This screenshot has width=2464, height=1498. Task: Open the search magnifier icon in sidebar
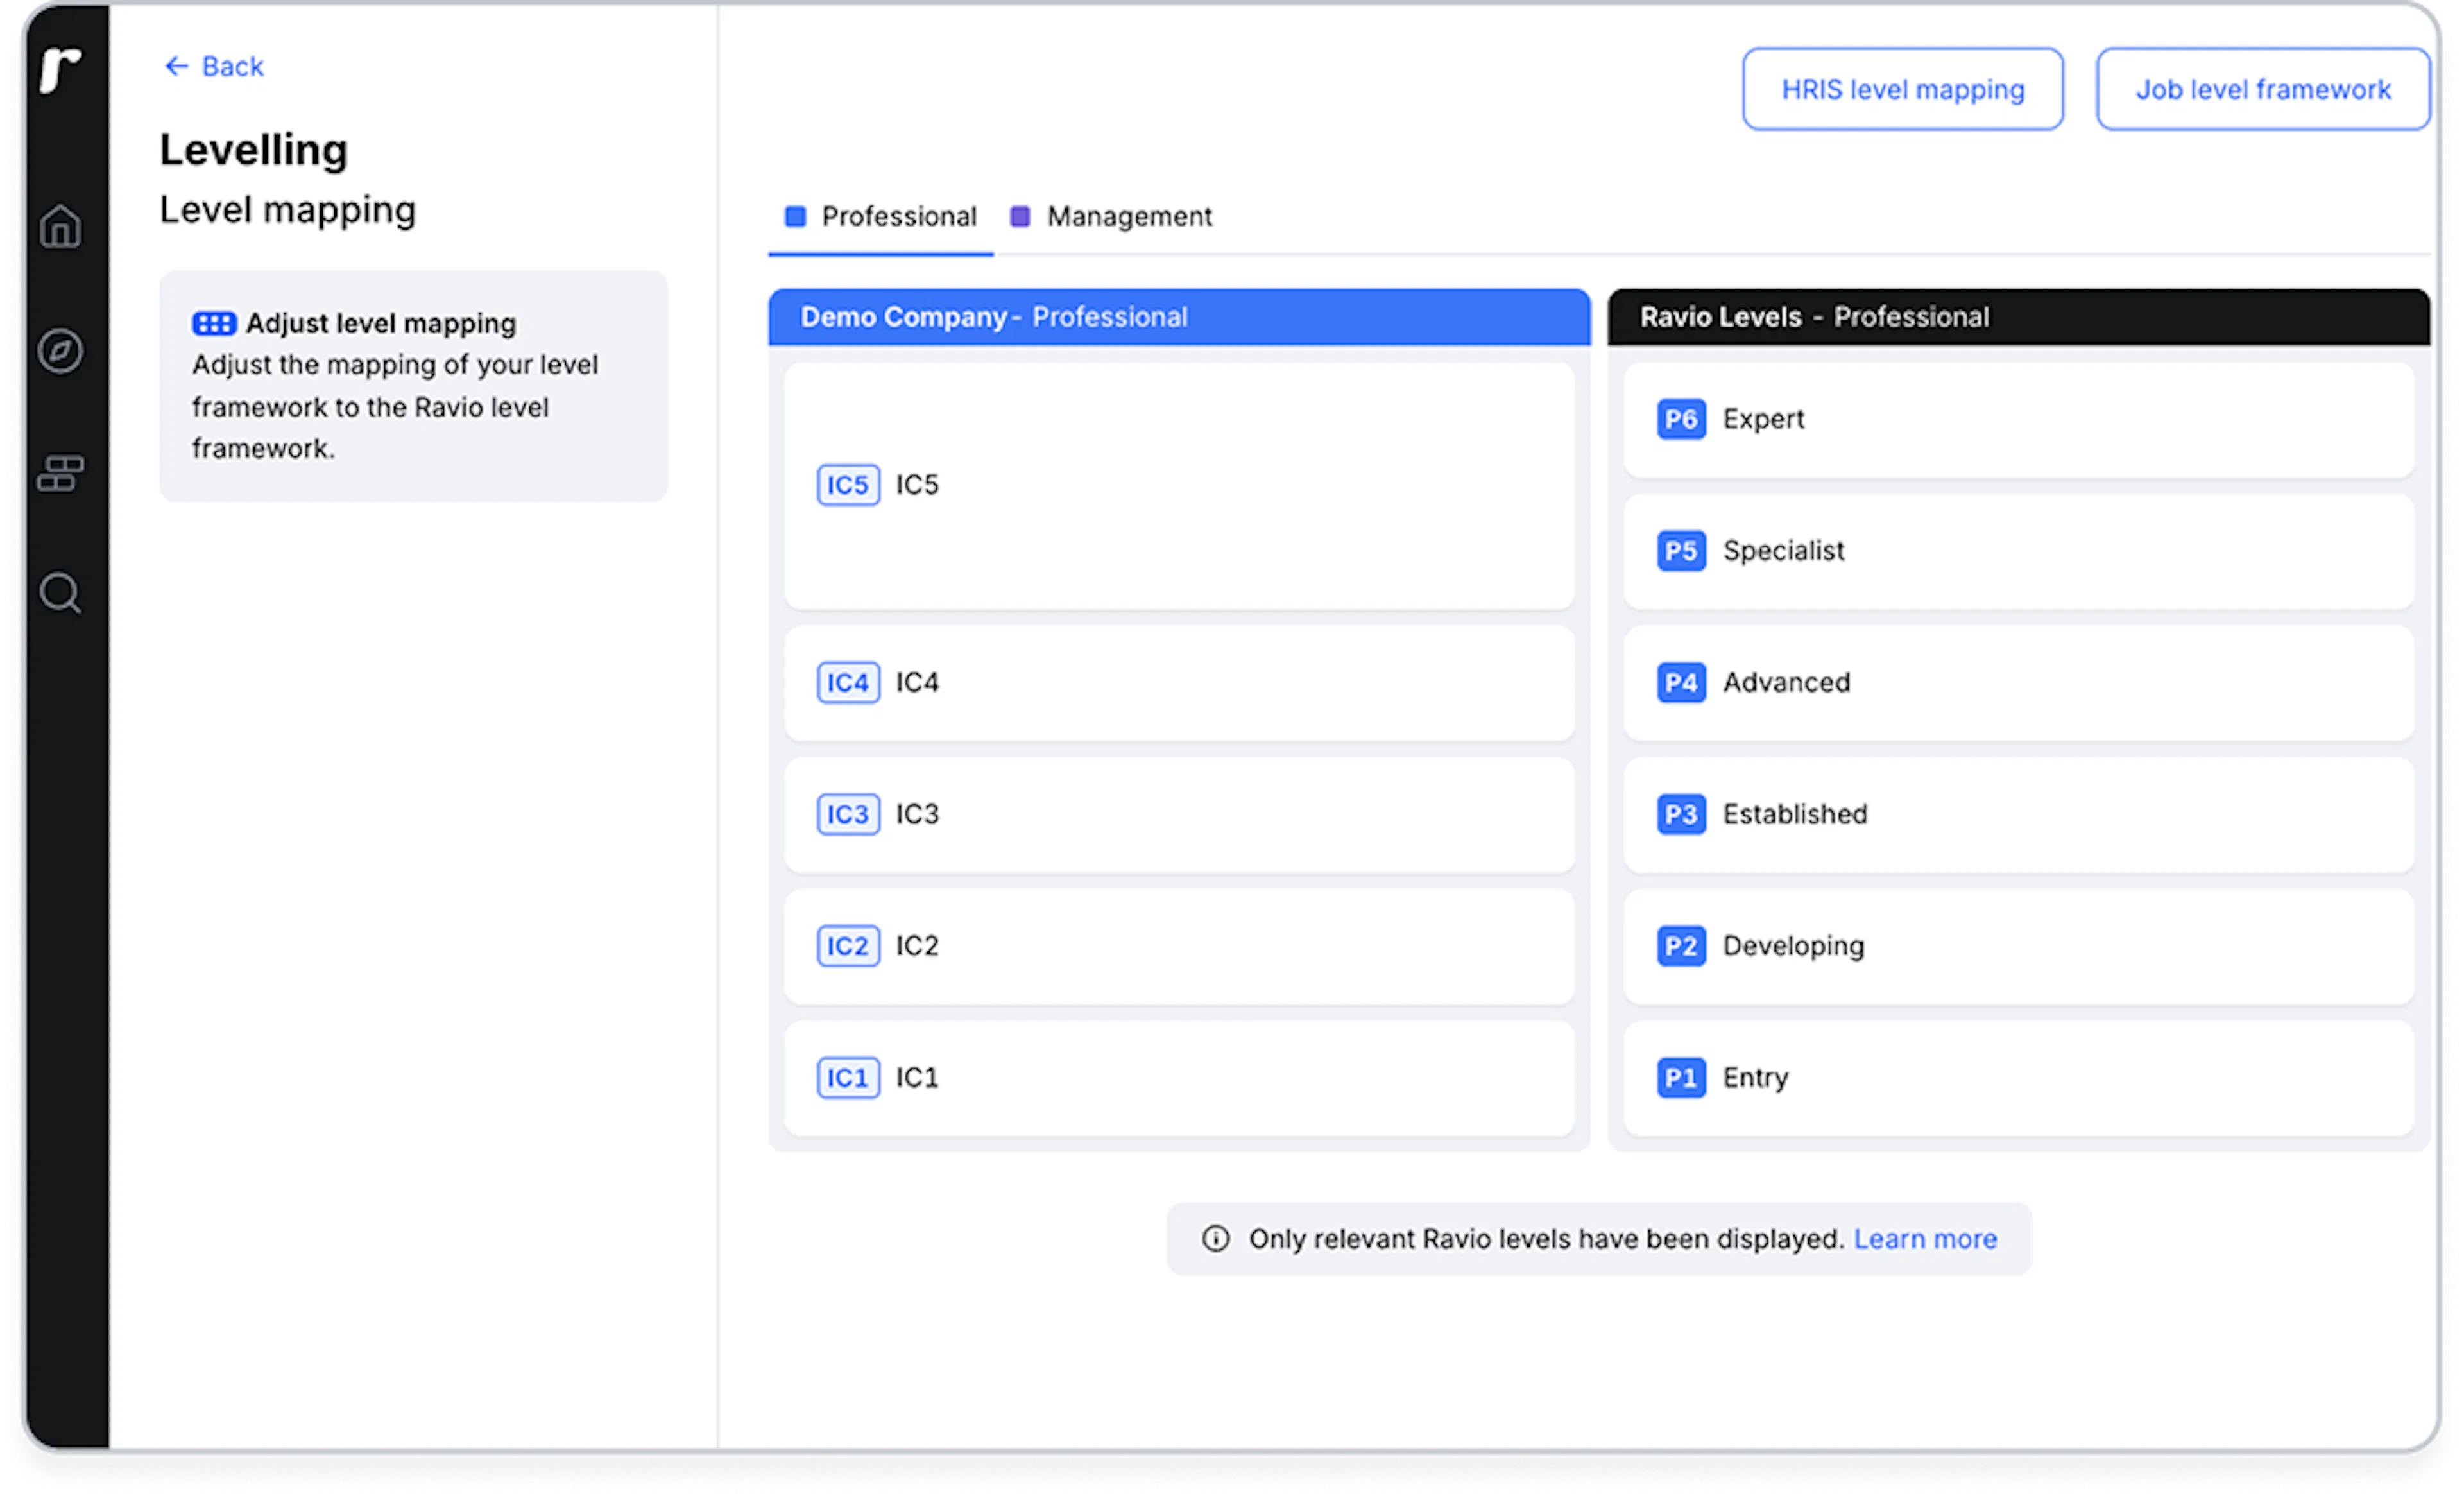tap(60, 593)
